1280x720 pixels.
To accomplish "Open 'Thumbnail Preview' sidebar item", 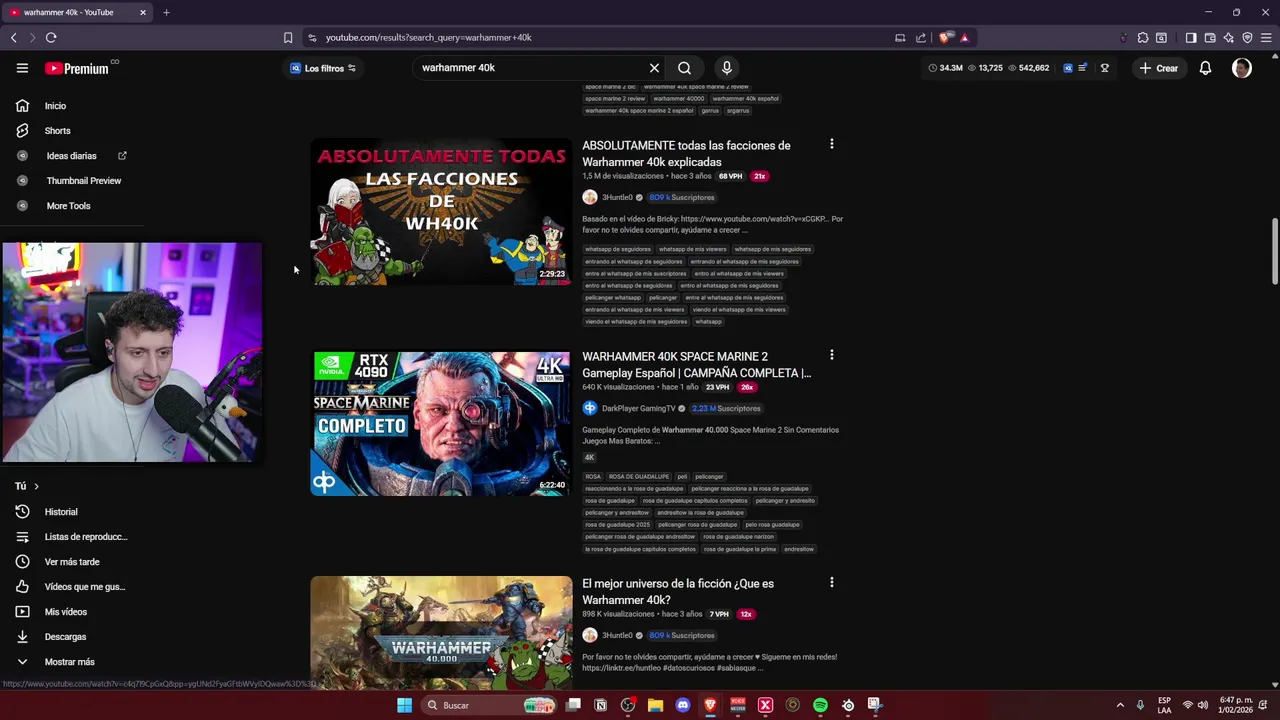I will point(83,181).
